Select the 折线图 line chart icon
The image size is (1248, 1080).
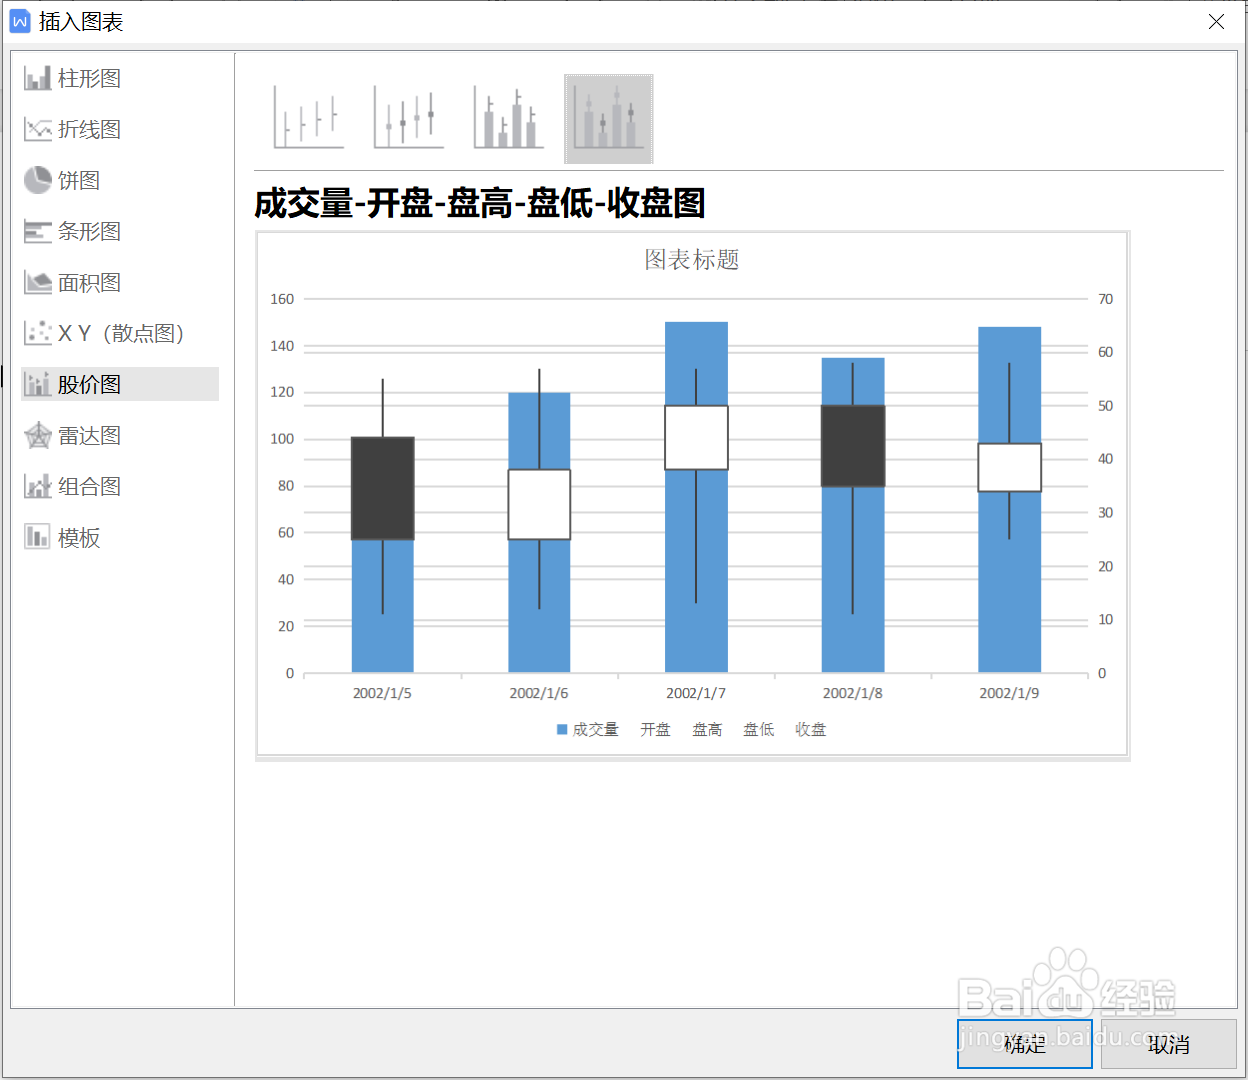coord(38,129)
